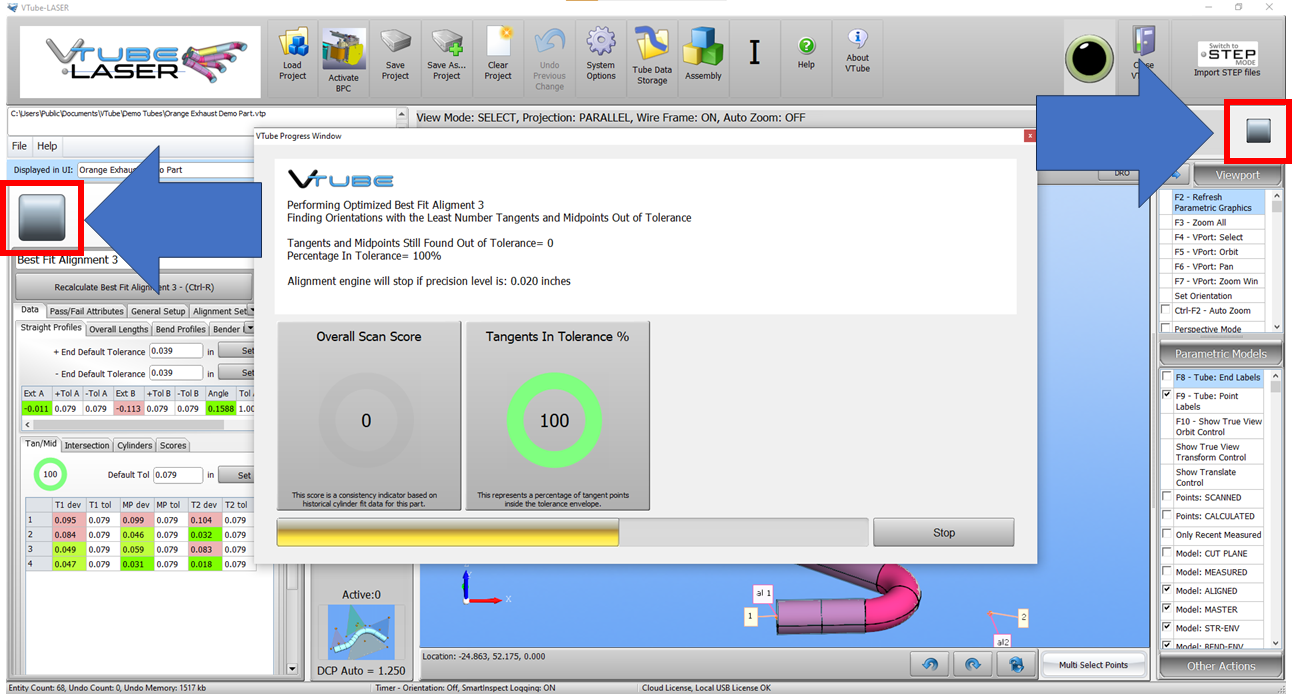Enable Model: CUT PLANE checkbox

coord(1166,553)
